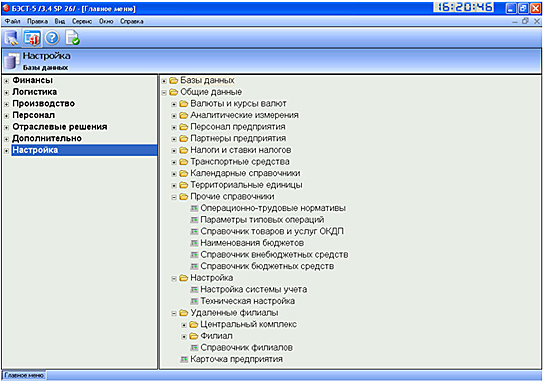Select Календарные справочники label
544x381 pixels.
tap(245, 173)
